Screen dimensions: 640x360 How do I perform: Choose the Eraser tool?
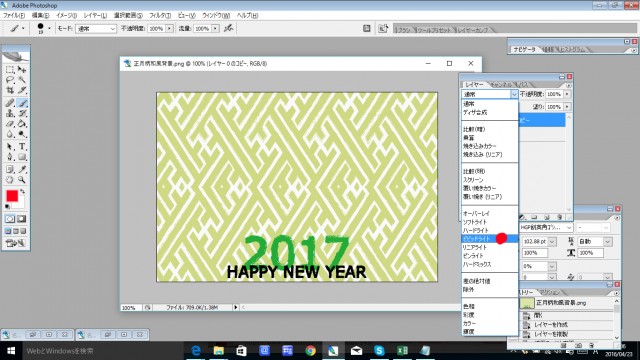[x=10, y=123]
